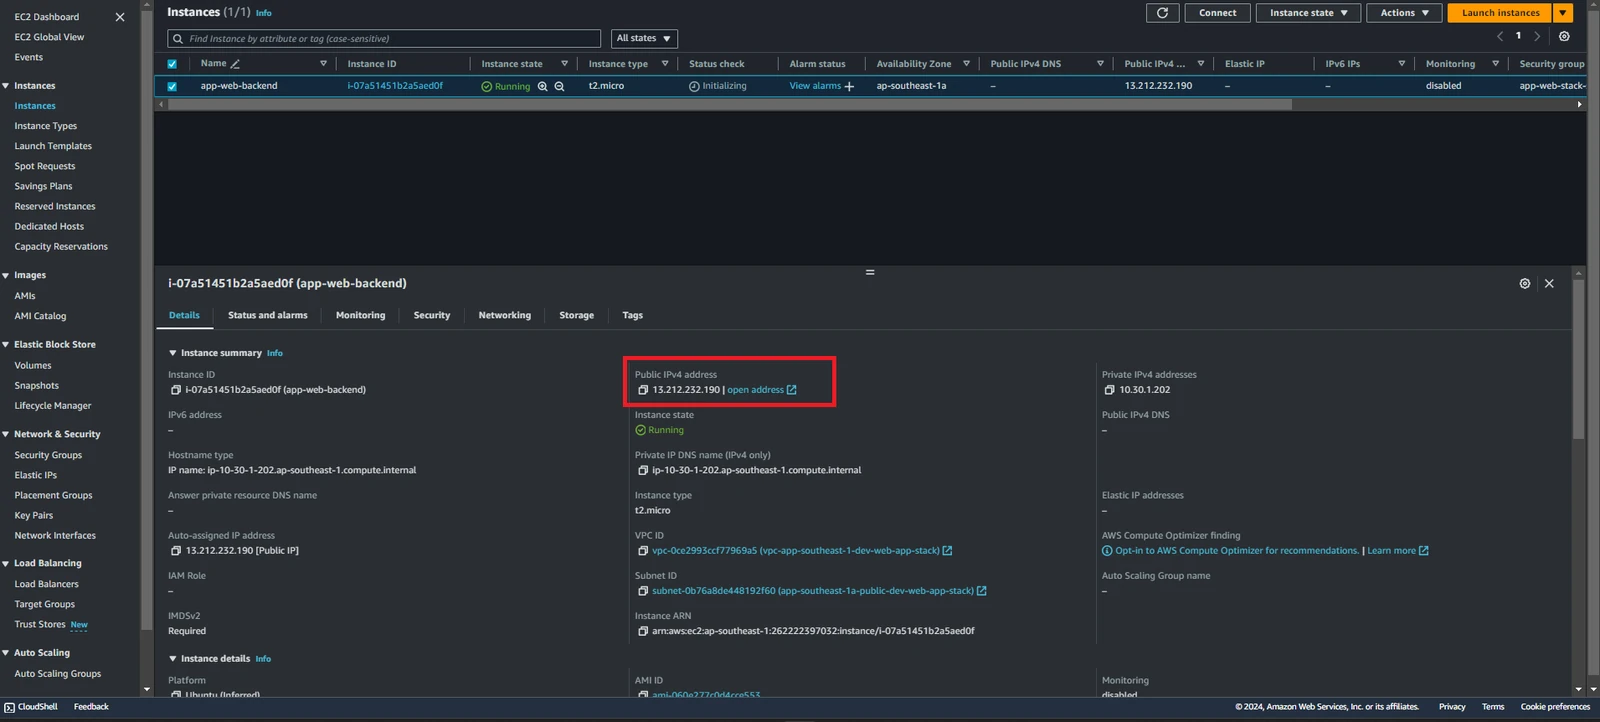Image resolution: width=1600 pixels, height=722 pixels.
Task: Open the Actions dropdown menu
Action: click(1404, 13)
